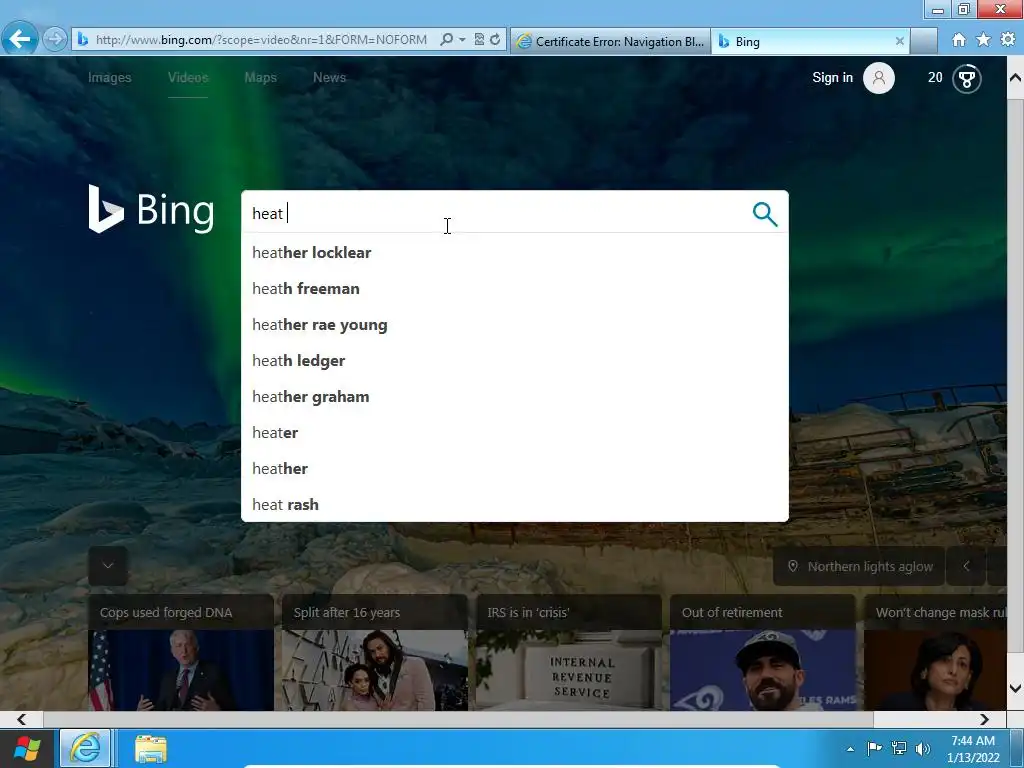Switch to the Certificate Error tab
This screenshot has height=768, width=1024.
(x=610, y=41)
